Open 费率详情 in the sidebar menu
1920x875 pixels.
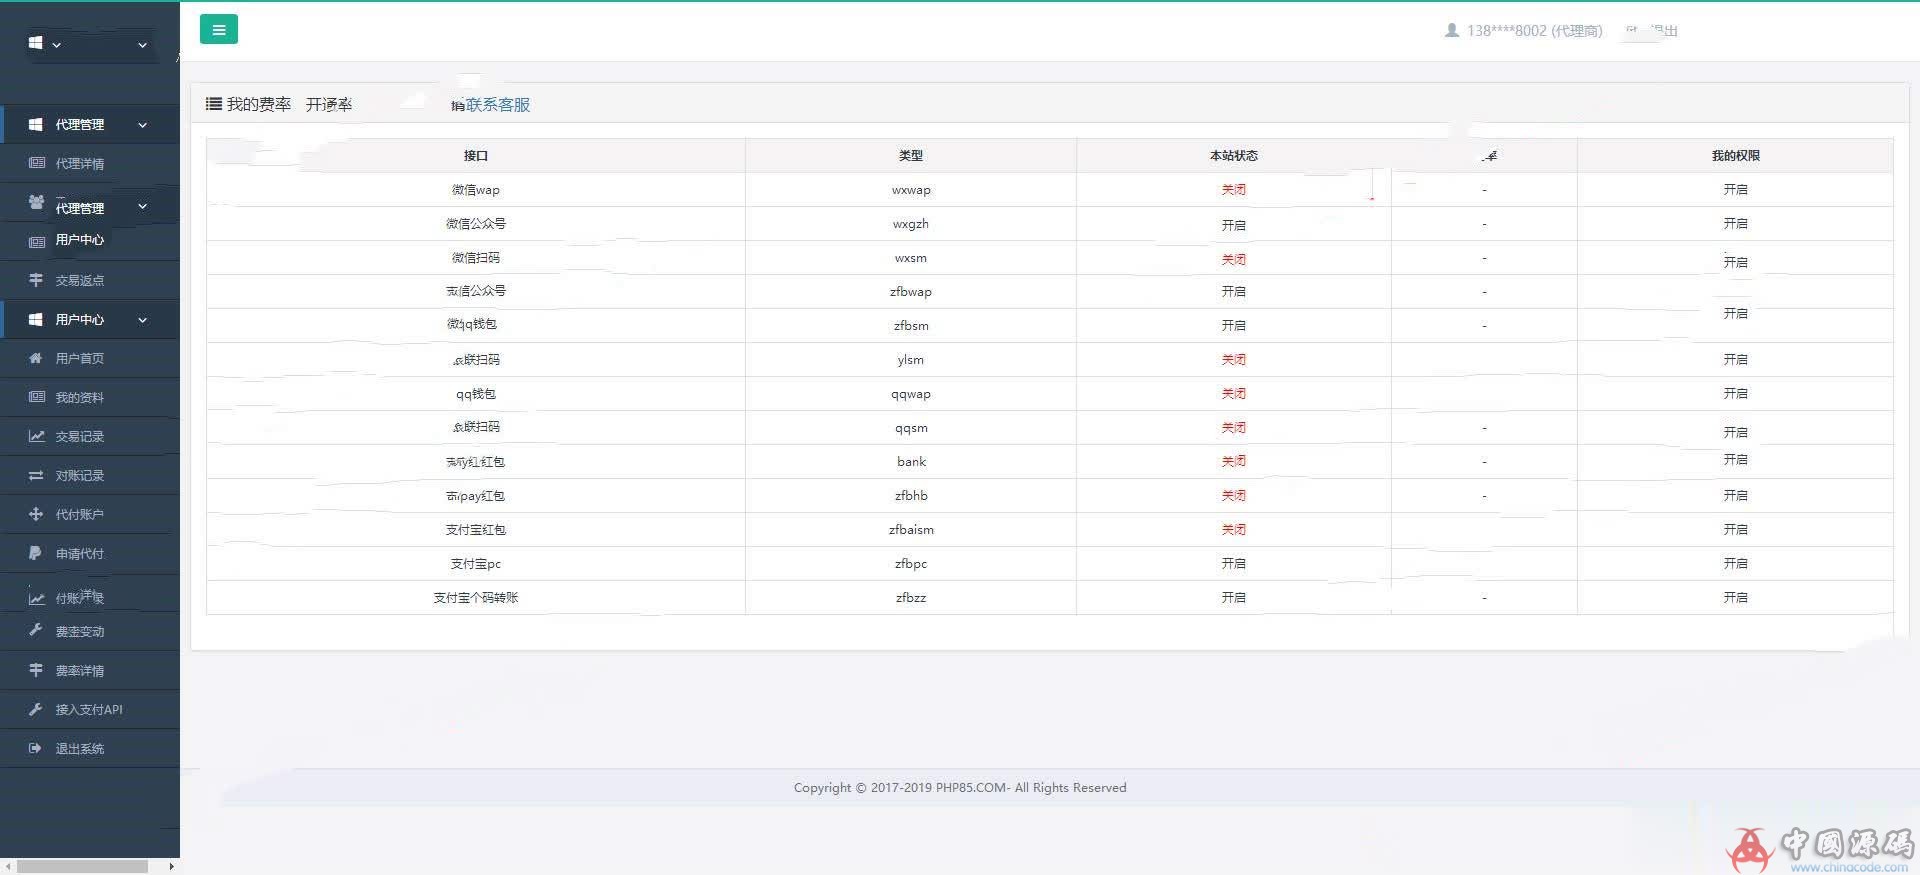pos(80,671)
